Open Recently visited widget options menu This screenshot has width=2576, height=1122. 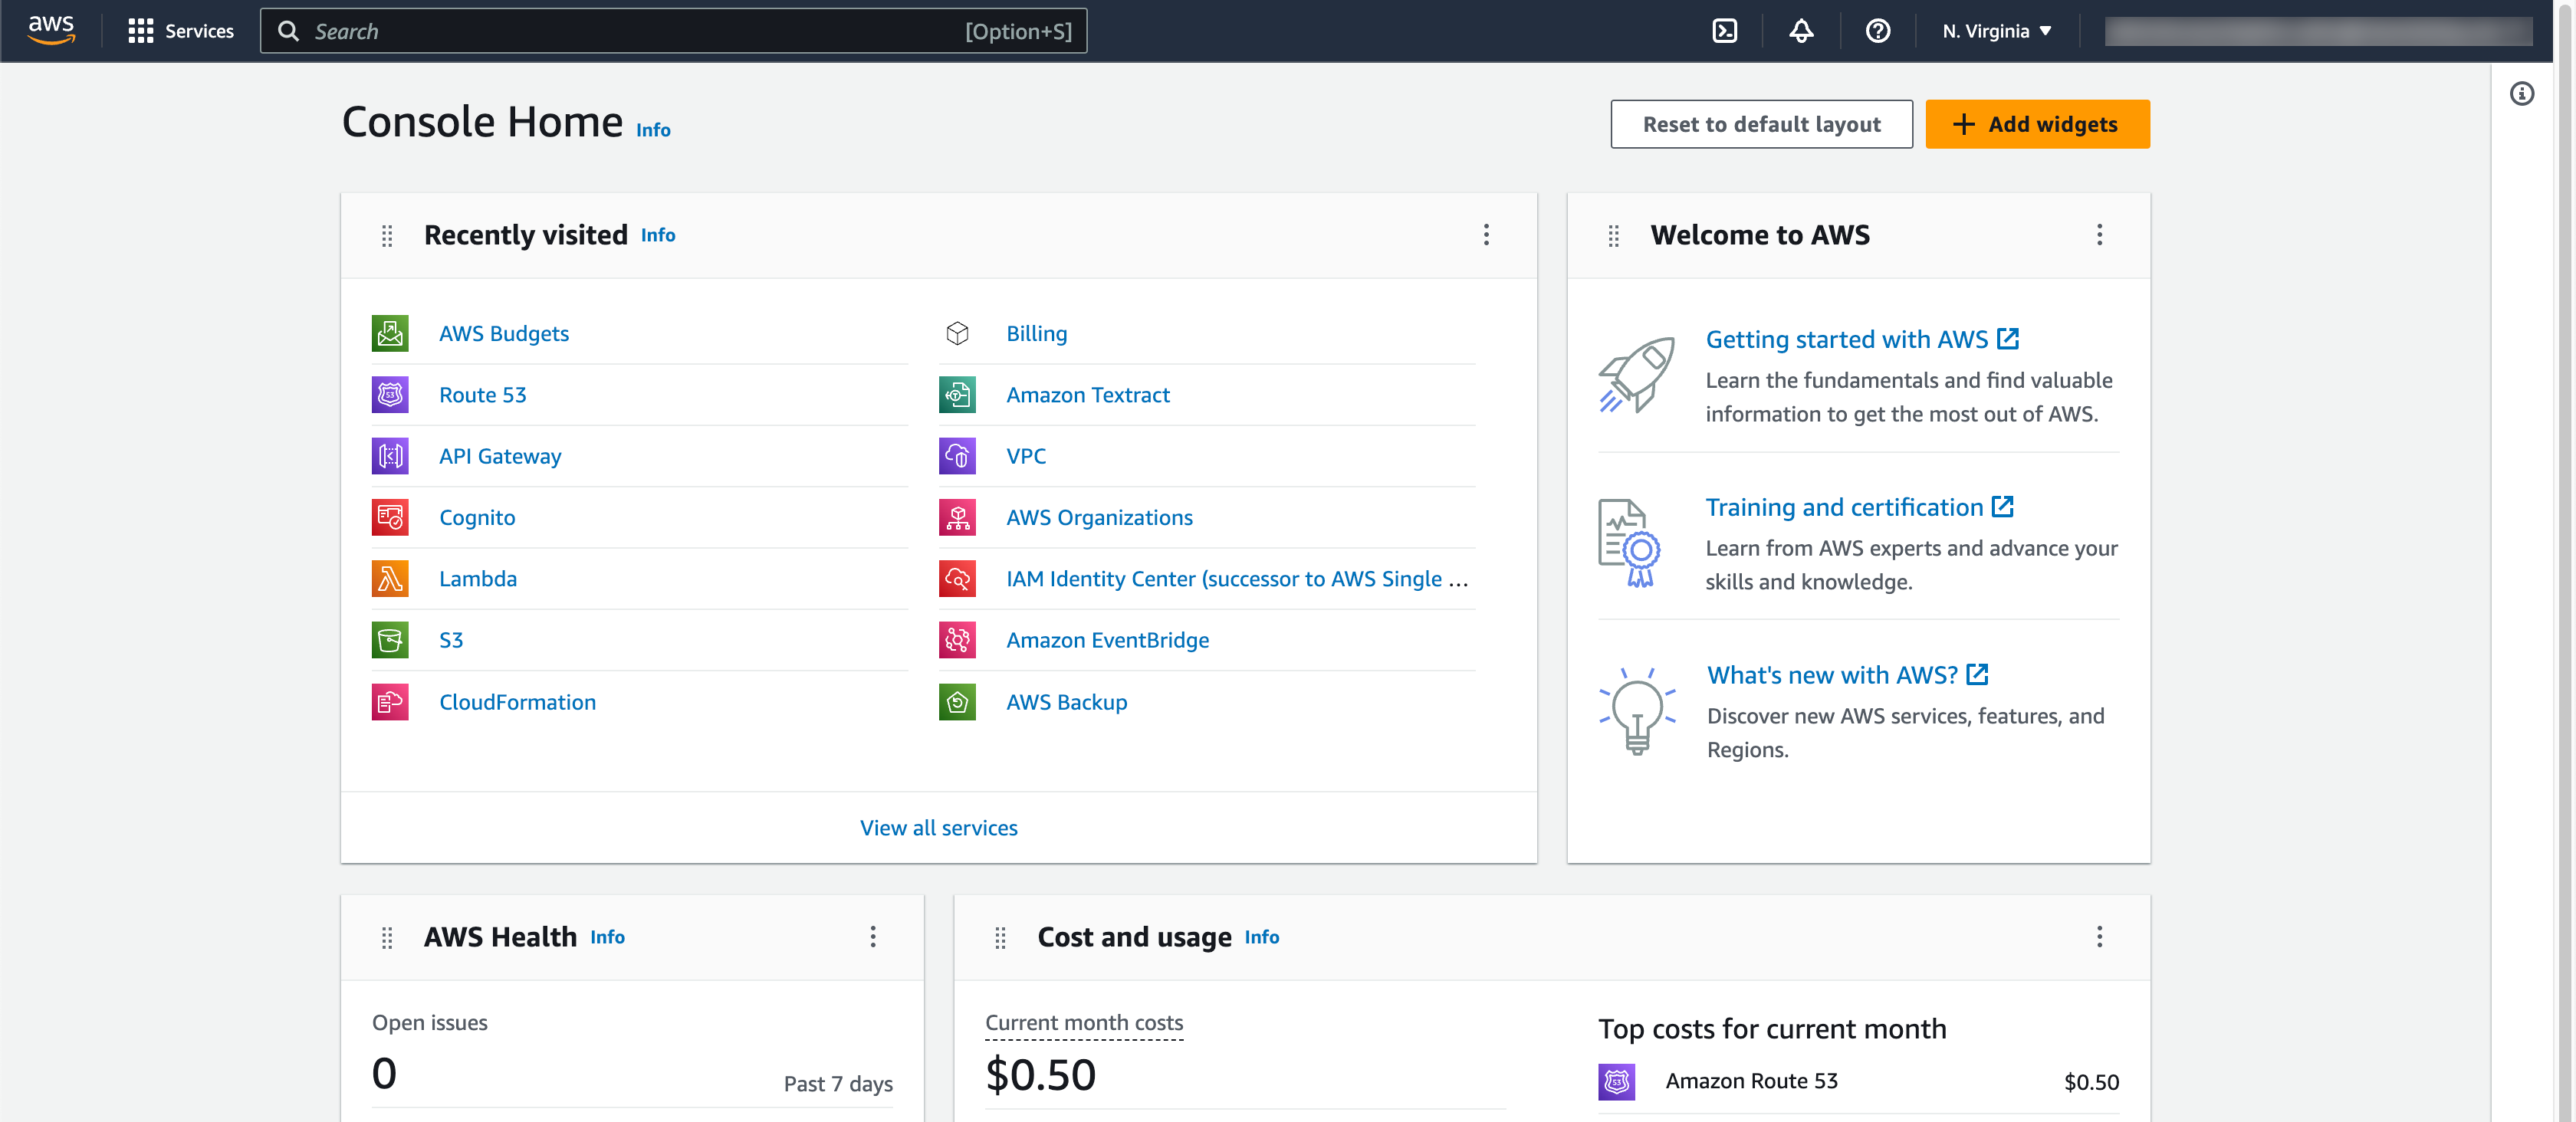pyautogui.click(x=1486, y=235)
